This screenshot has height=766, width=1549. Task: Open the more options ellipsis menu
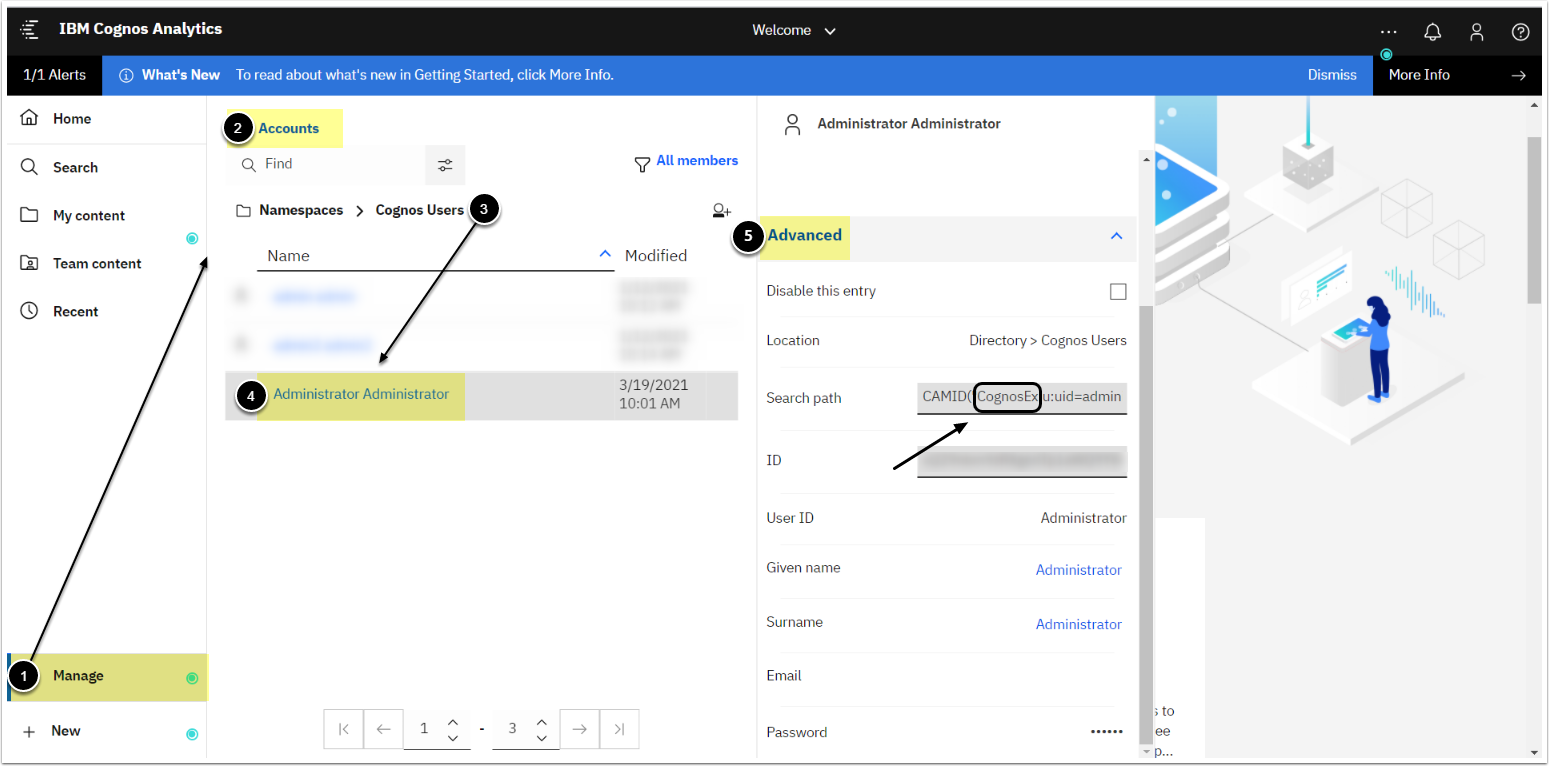coord(1389,32)
